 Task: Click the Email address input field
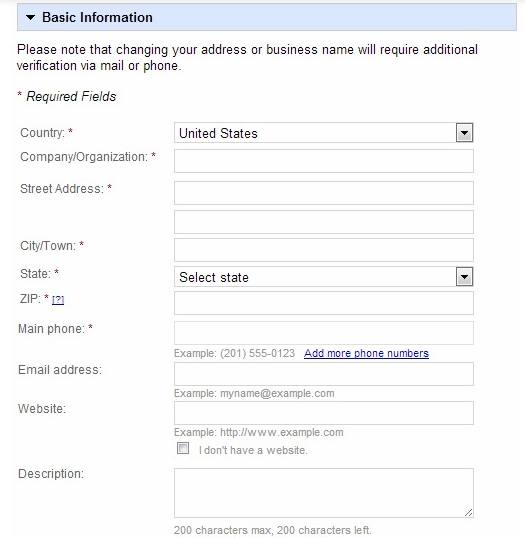pos(324,374)
